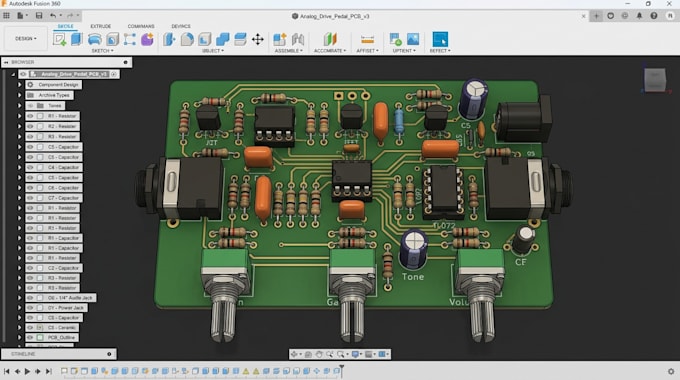The image size is (680, 380).
Task: Expand the Component Design node
Action: click(x=20, y=85)
